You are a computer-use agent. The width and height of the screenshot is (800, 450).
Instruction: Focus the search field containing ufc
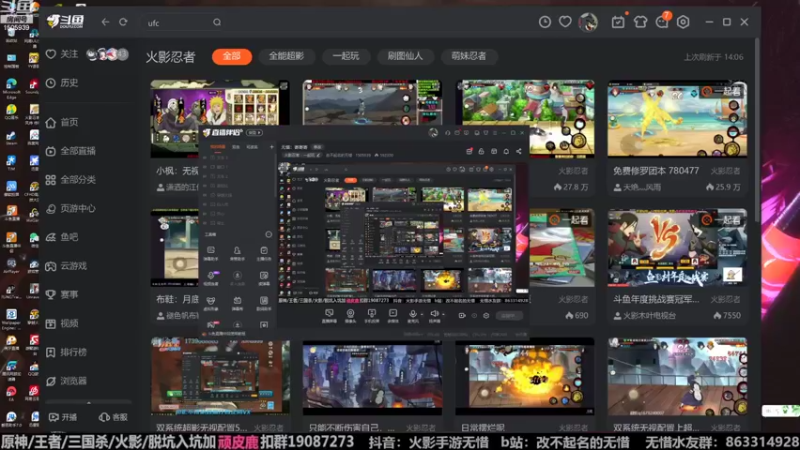point(184,22)
